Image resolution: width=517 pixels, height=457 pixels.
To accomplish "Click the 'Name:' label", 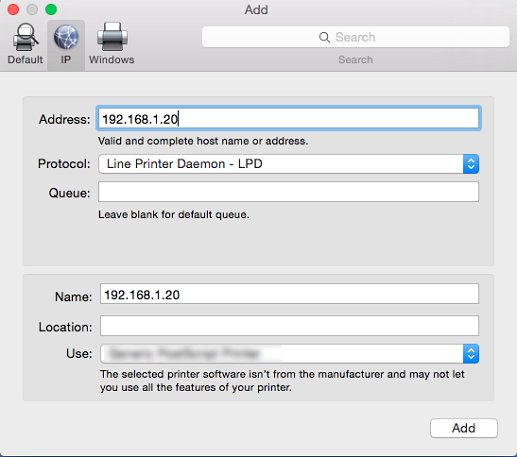I will pyautogui.click(x=73, y=296).
